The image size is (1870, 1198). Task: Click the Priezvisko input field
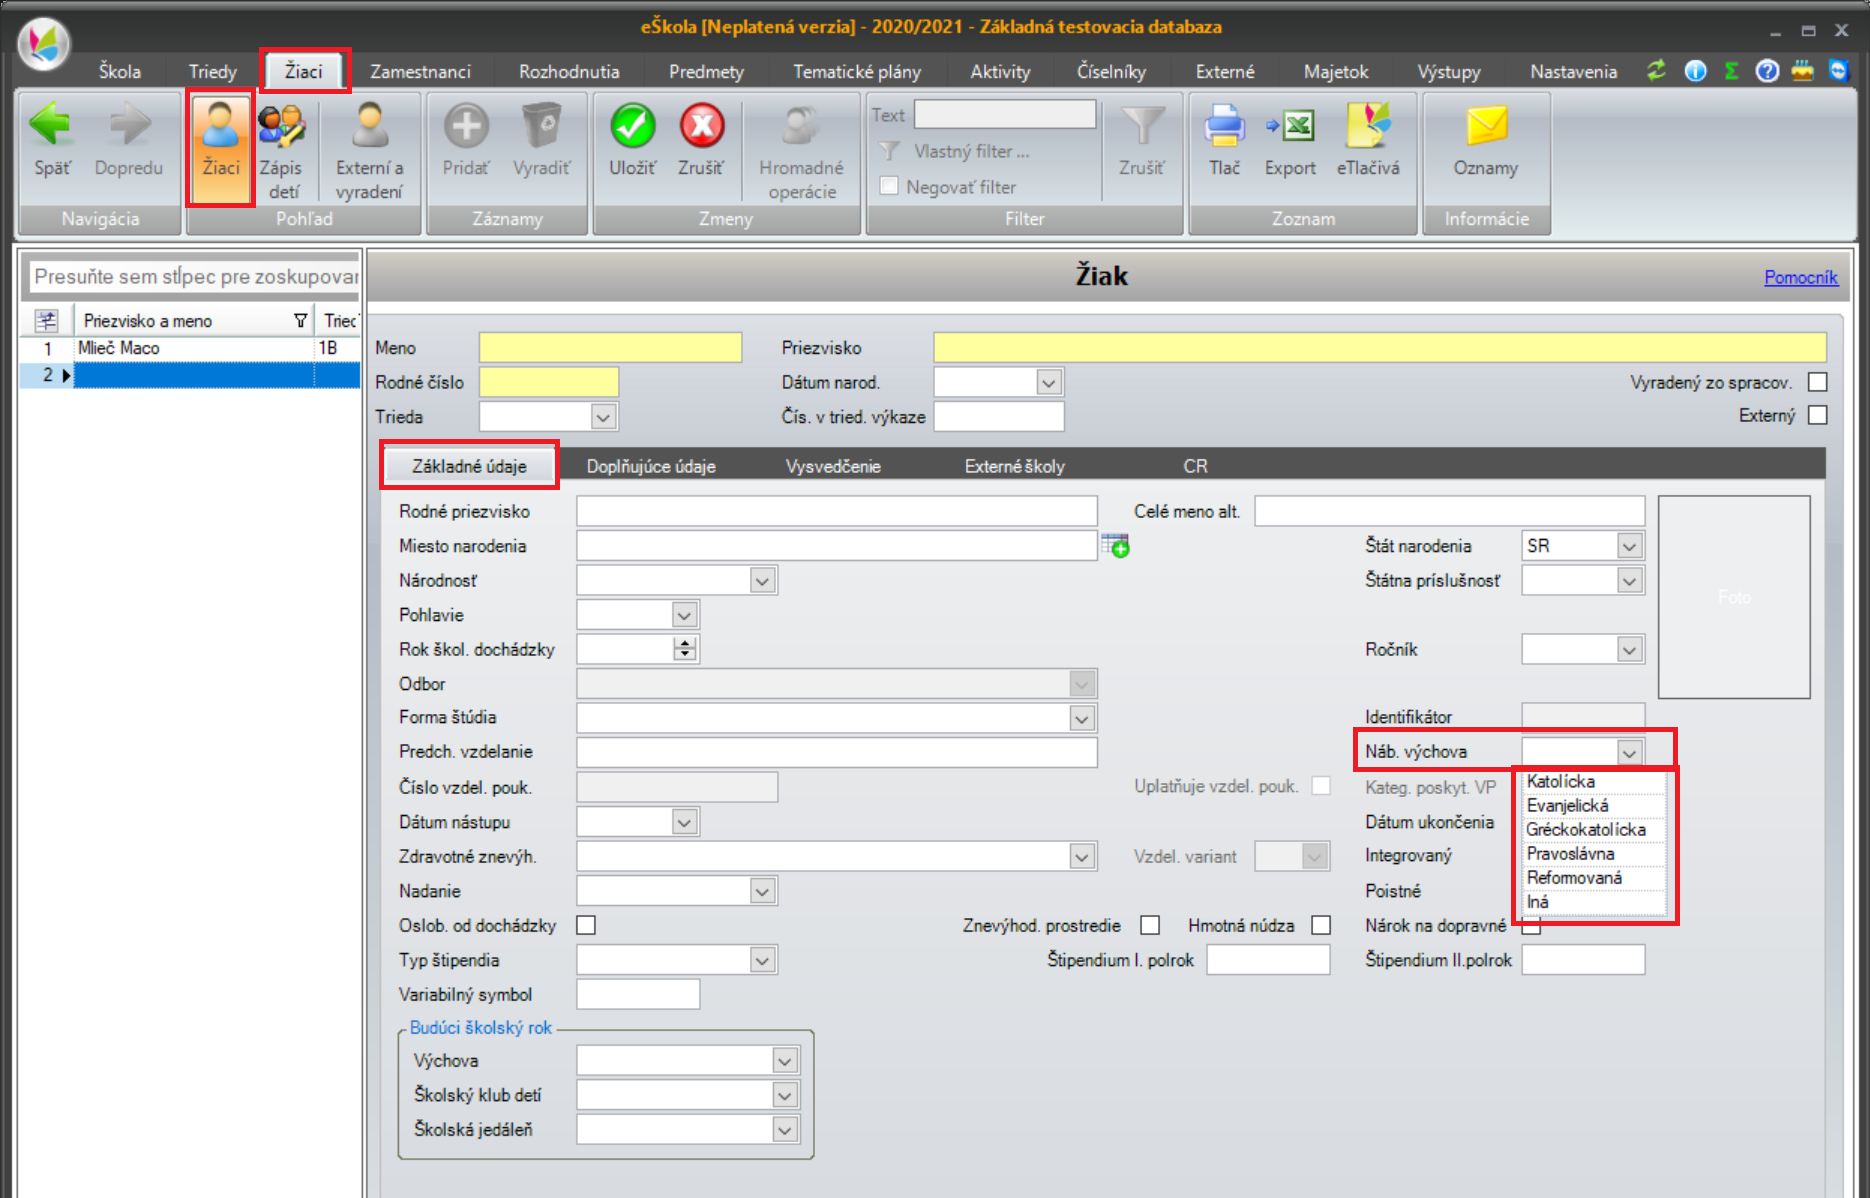click(x=1379, y=348)
